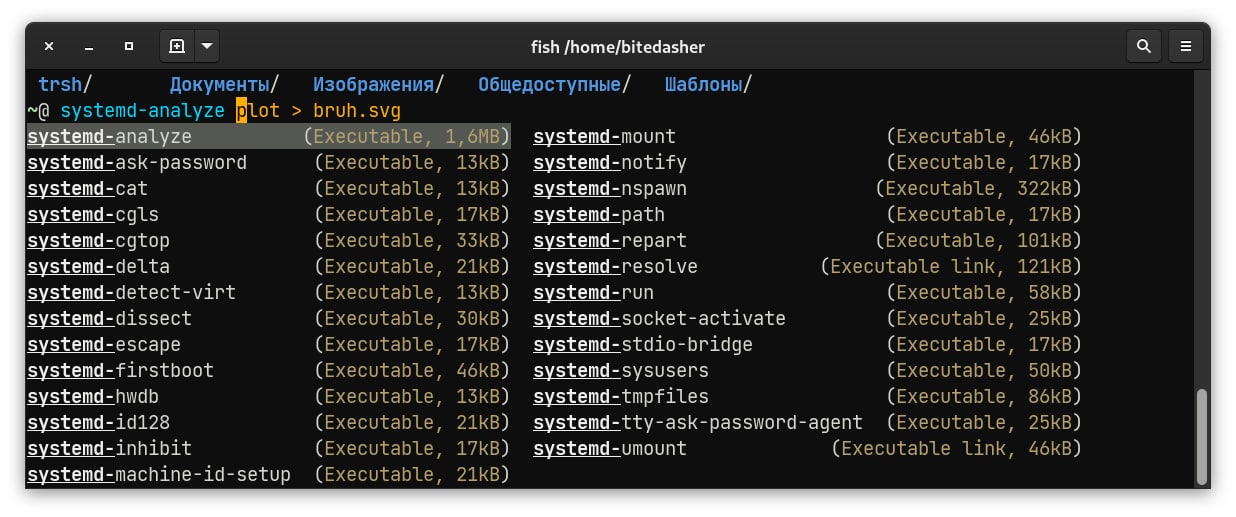Click the Общедоступные/ directory name
1236x517 pixels.
555,85
